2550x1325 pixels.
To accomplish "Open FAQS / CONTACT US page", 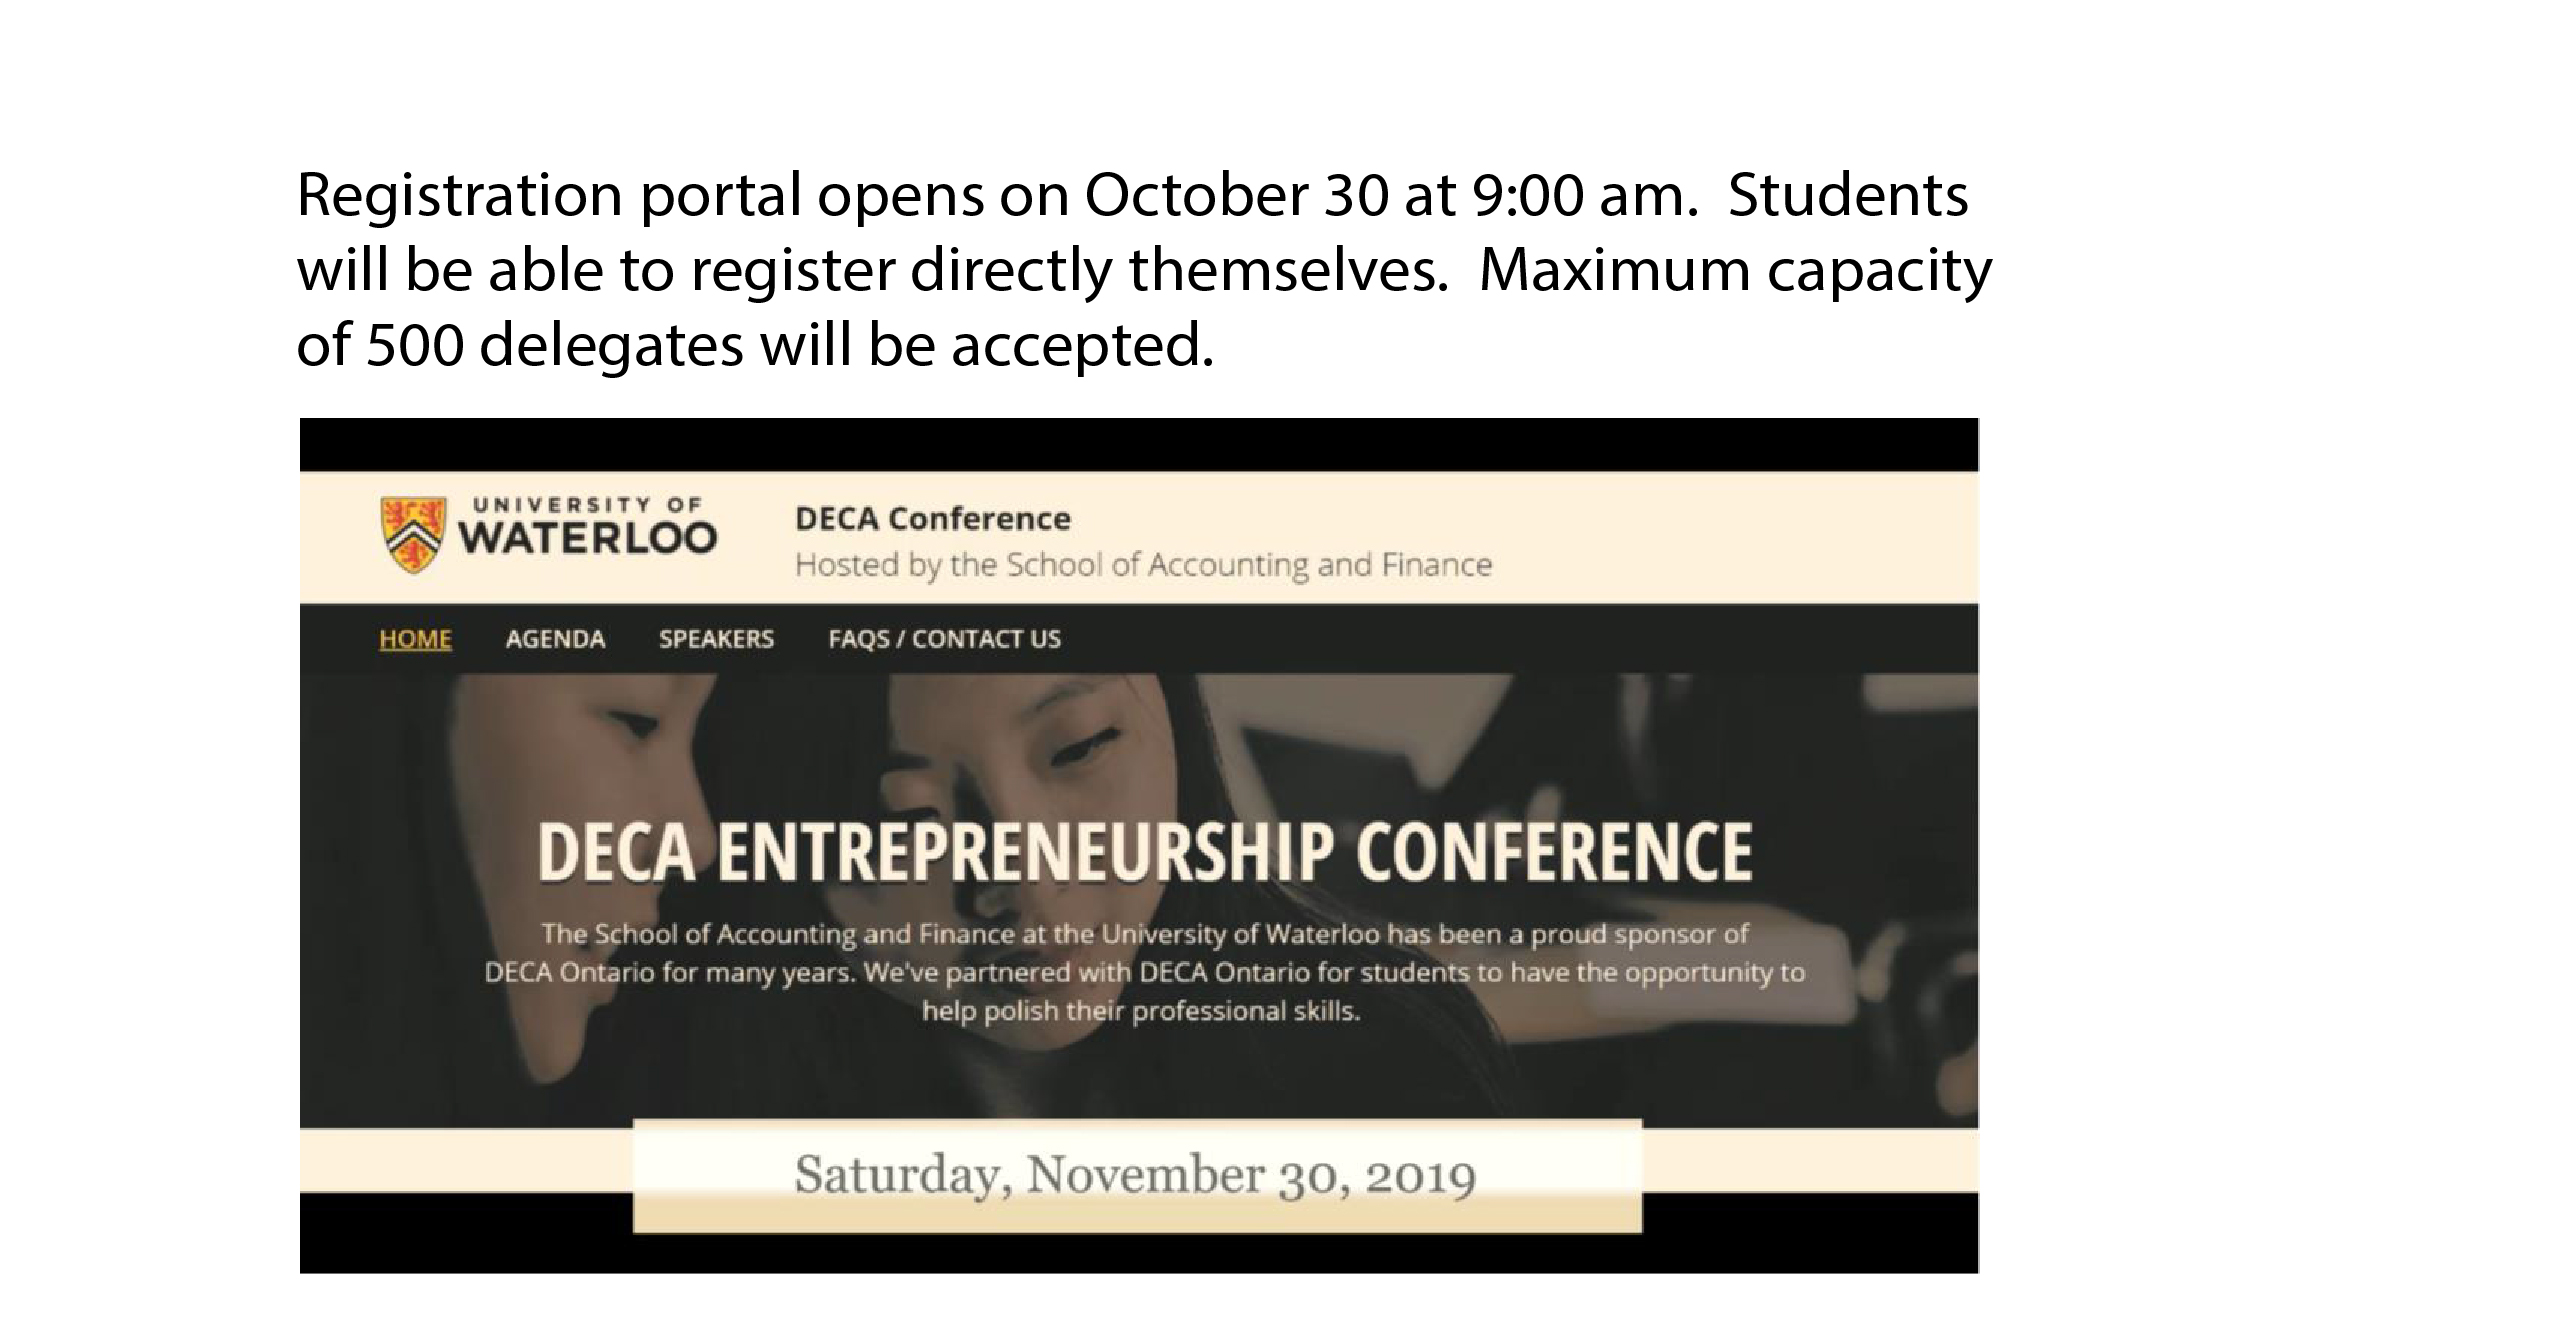I will click(944, 639).
